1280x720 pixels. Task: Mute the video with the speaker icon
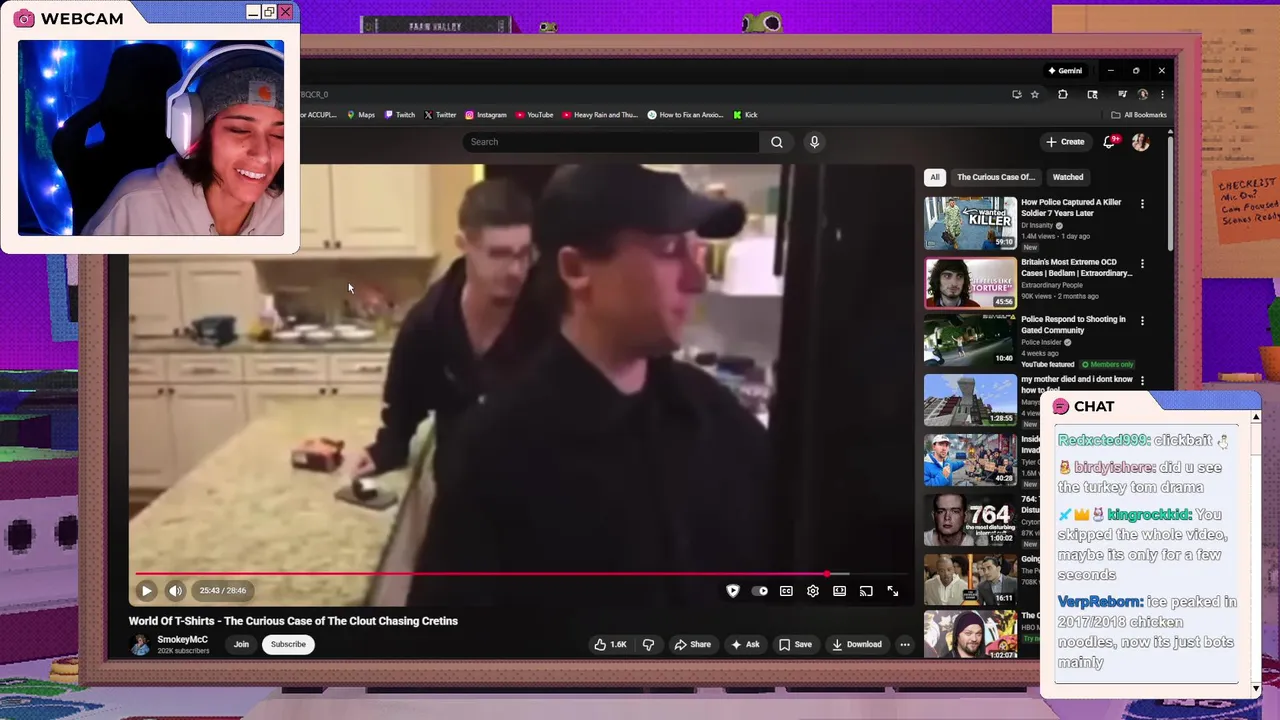(175, 591)
